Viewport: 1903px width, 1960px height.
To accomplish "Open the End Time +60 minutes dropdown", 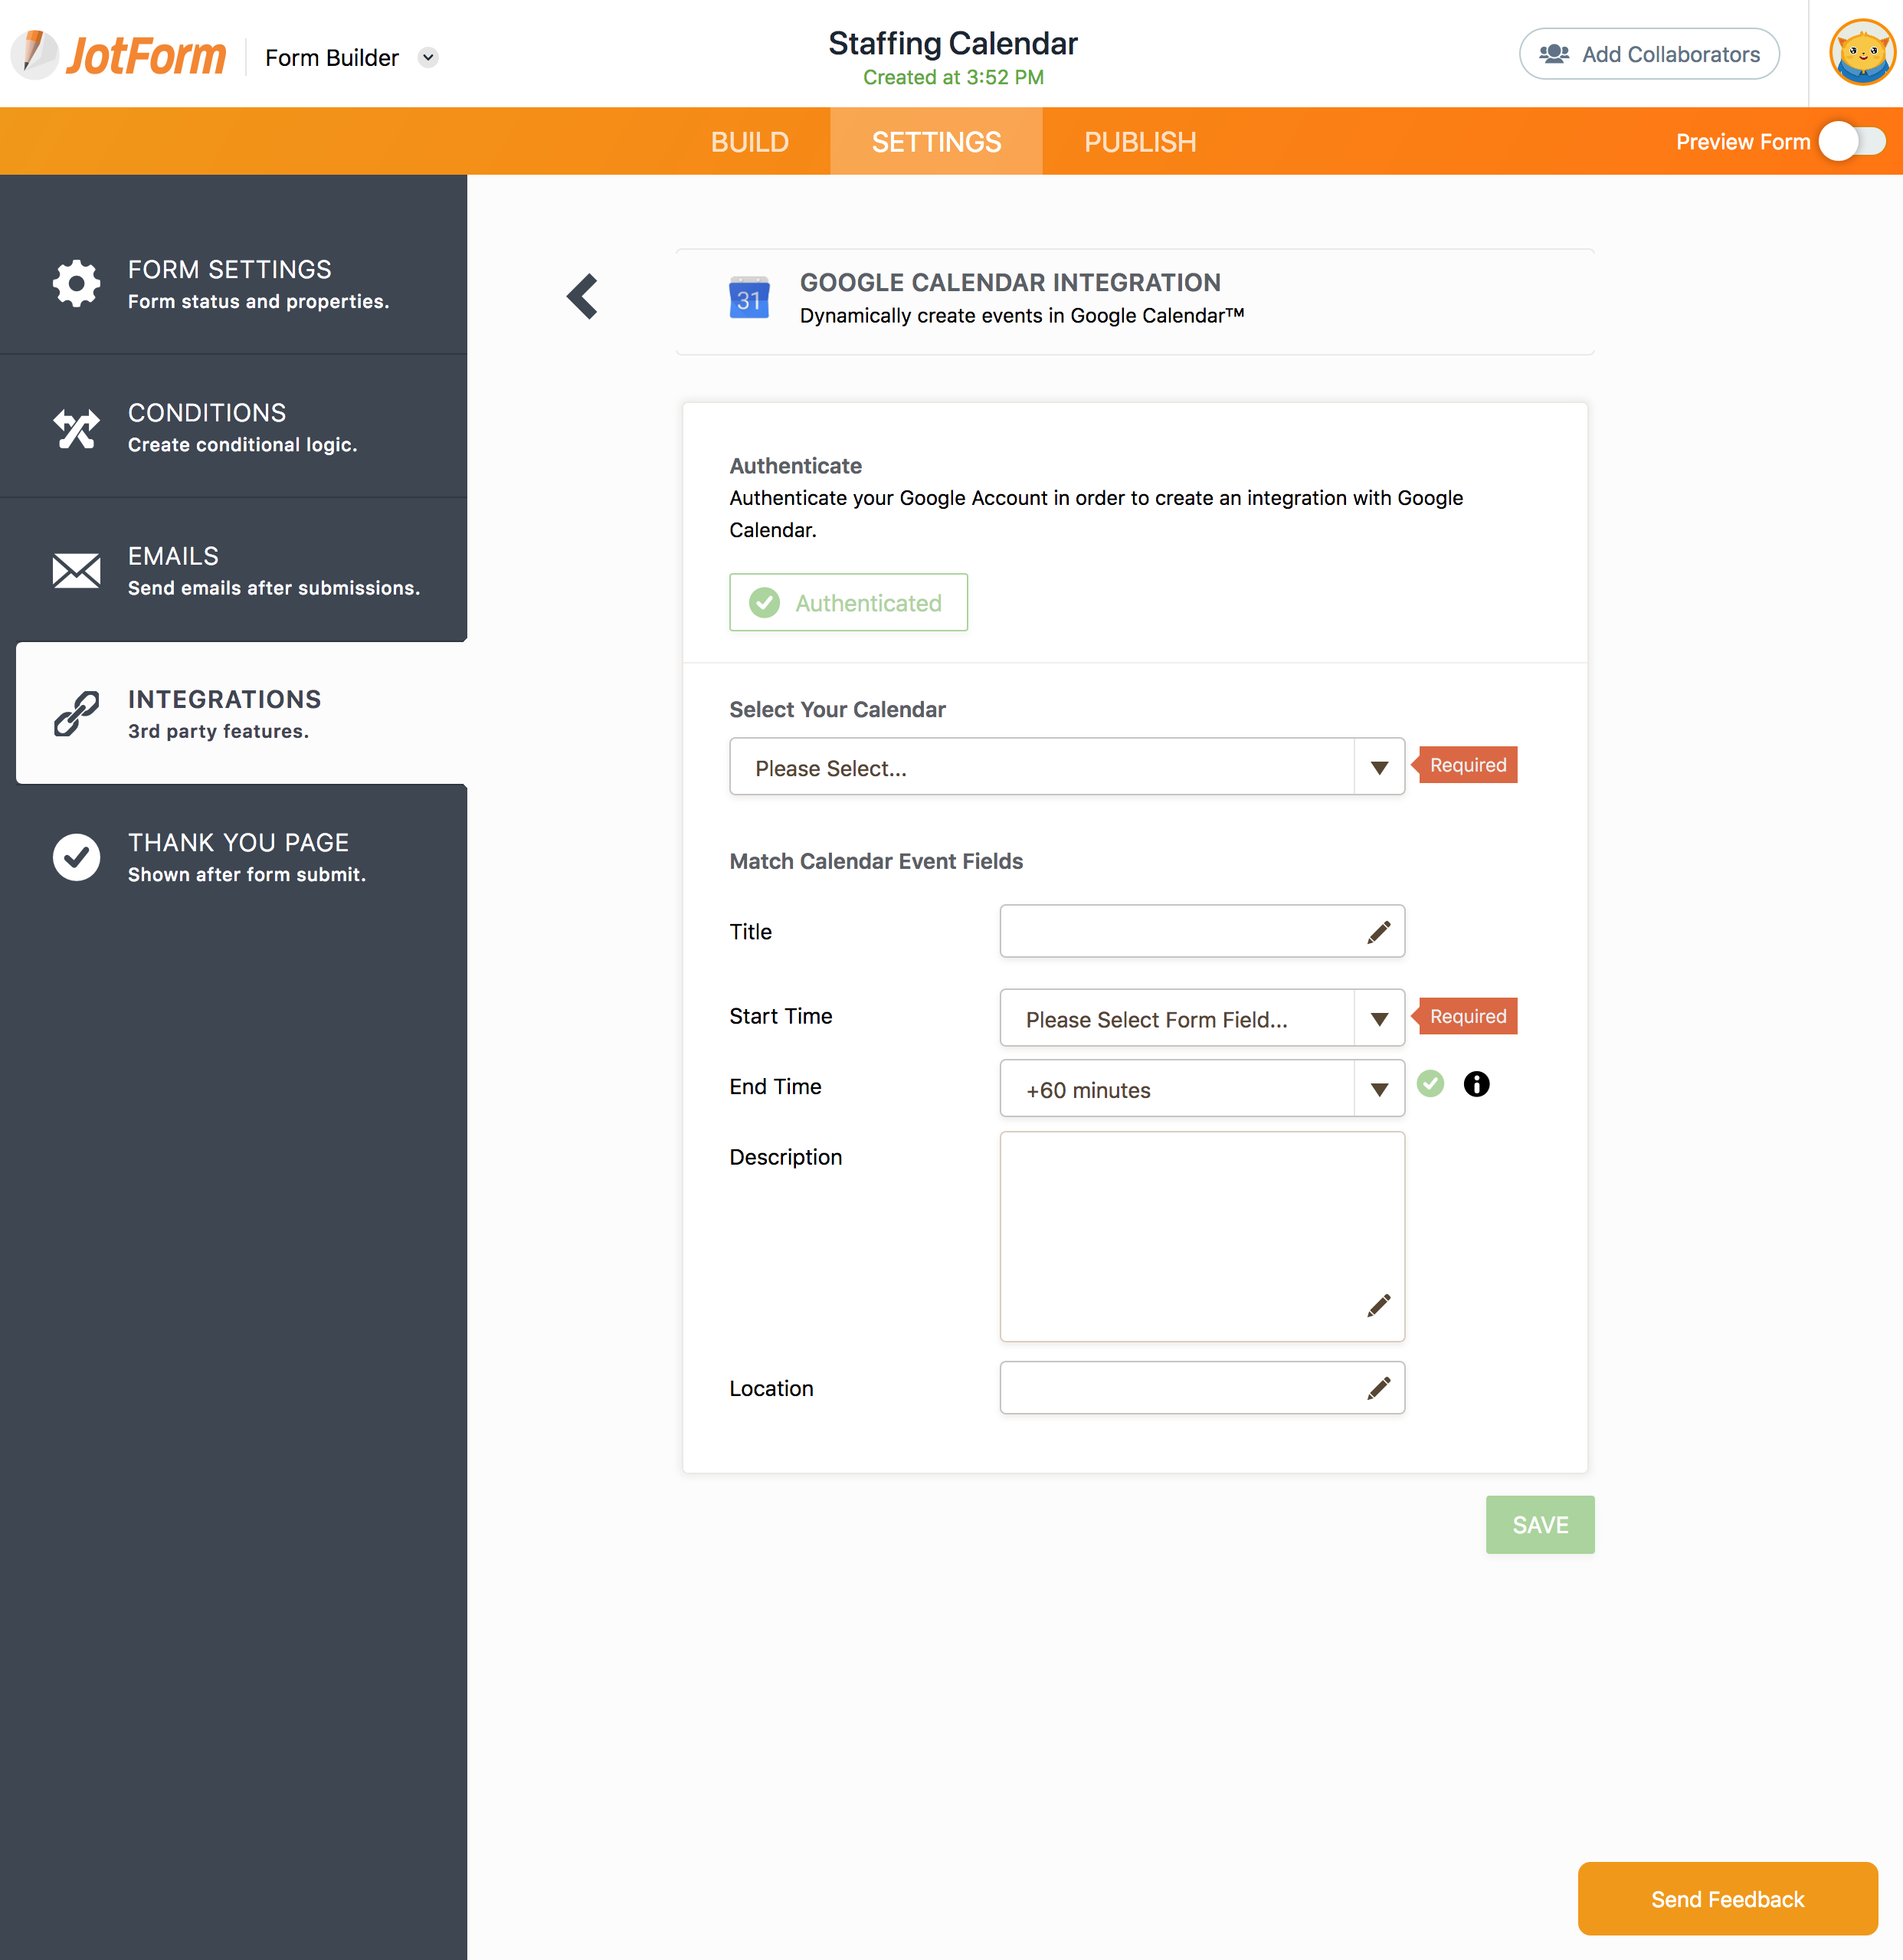I will point(1202,1089).
